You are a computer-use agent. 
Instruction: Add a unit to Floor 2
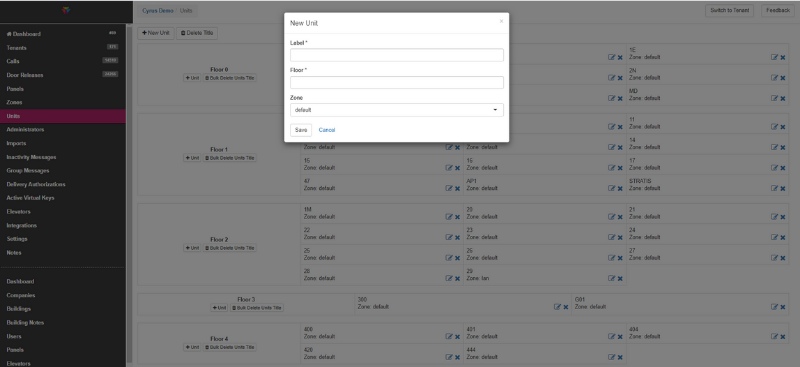pos(192,248)
